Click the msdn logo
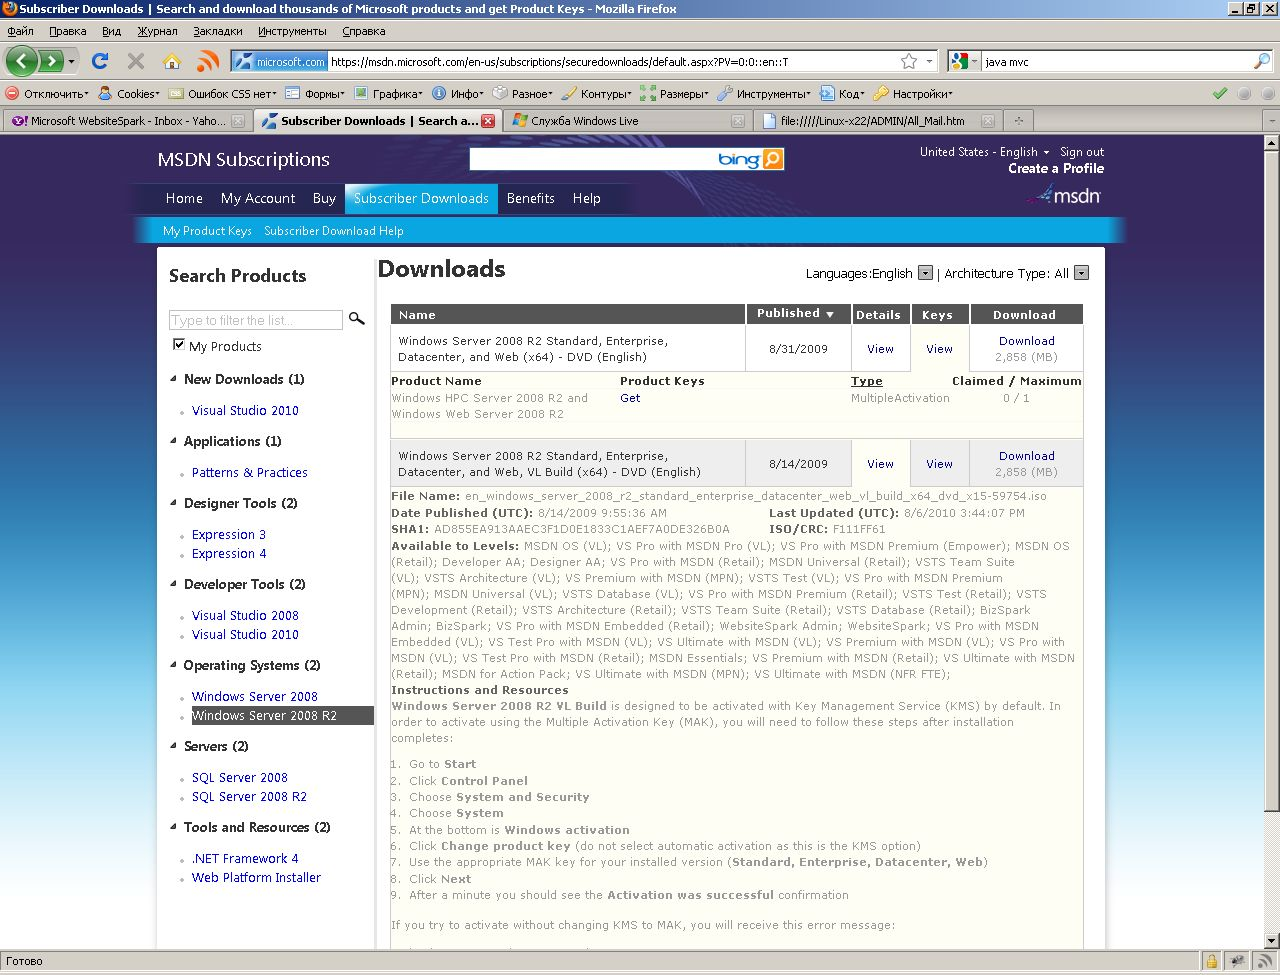This screenshot has width=1280, height=975. click(1064, 195)
